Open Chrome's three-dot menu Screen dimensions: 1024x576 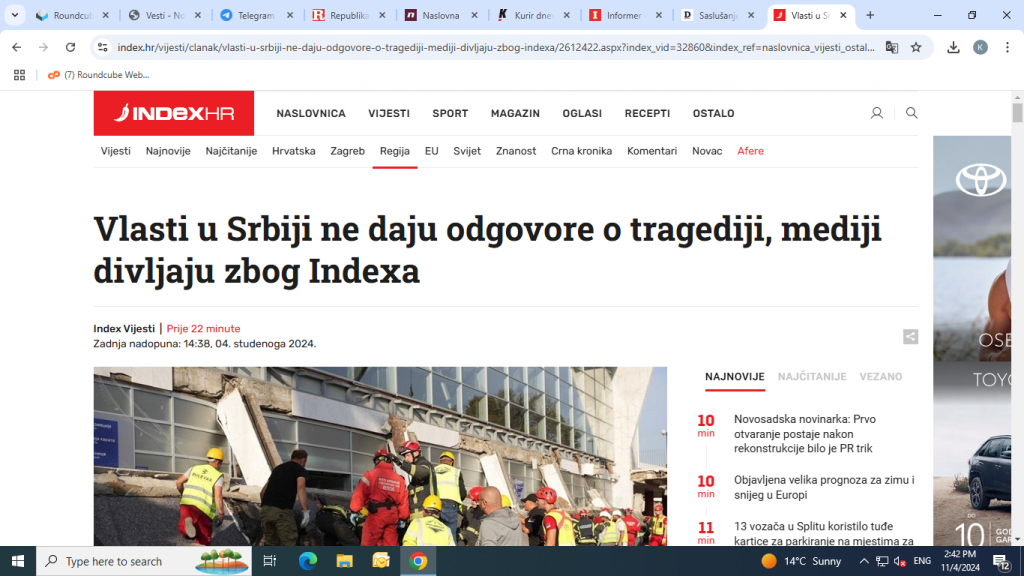coord(1007,47)
